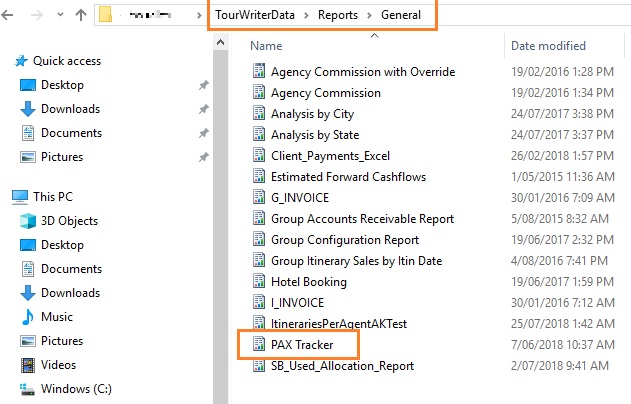Image resolution: width=631 pixels, height=404 pixels.
Task: Click pin icon beside pinned Pictures
Action: 204,157
